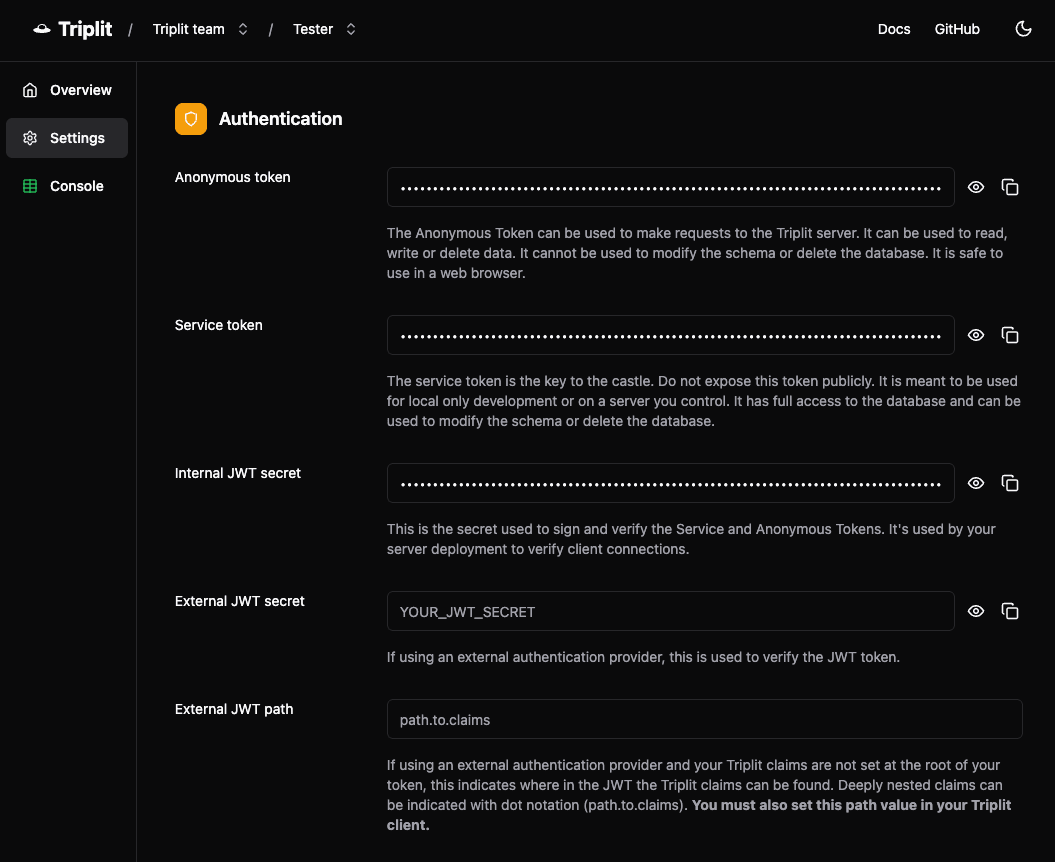This screenshot has height=862, width=1055.
Task: Click the Triplit cloud logo
Action: pos(40,28)
